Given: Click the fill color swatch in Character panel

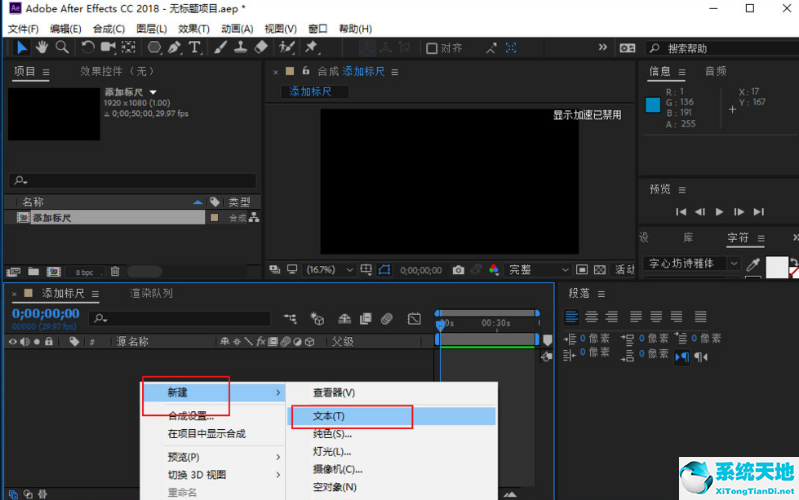Looking at the screenshot, I should 777,268.
